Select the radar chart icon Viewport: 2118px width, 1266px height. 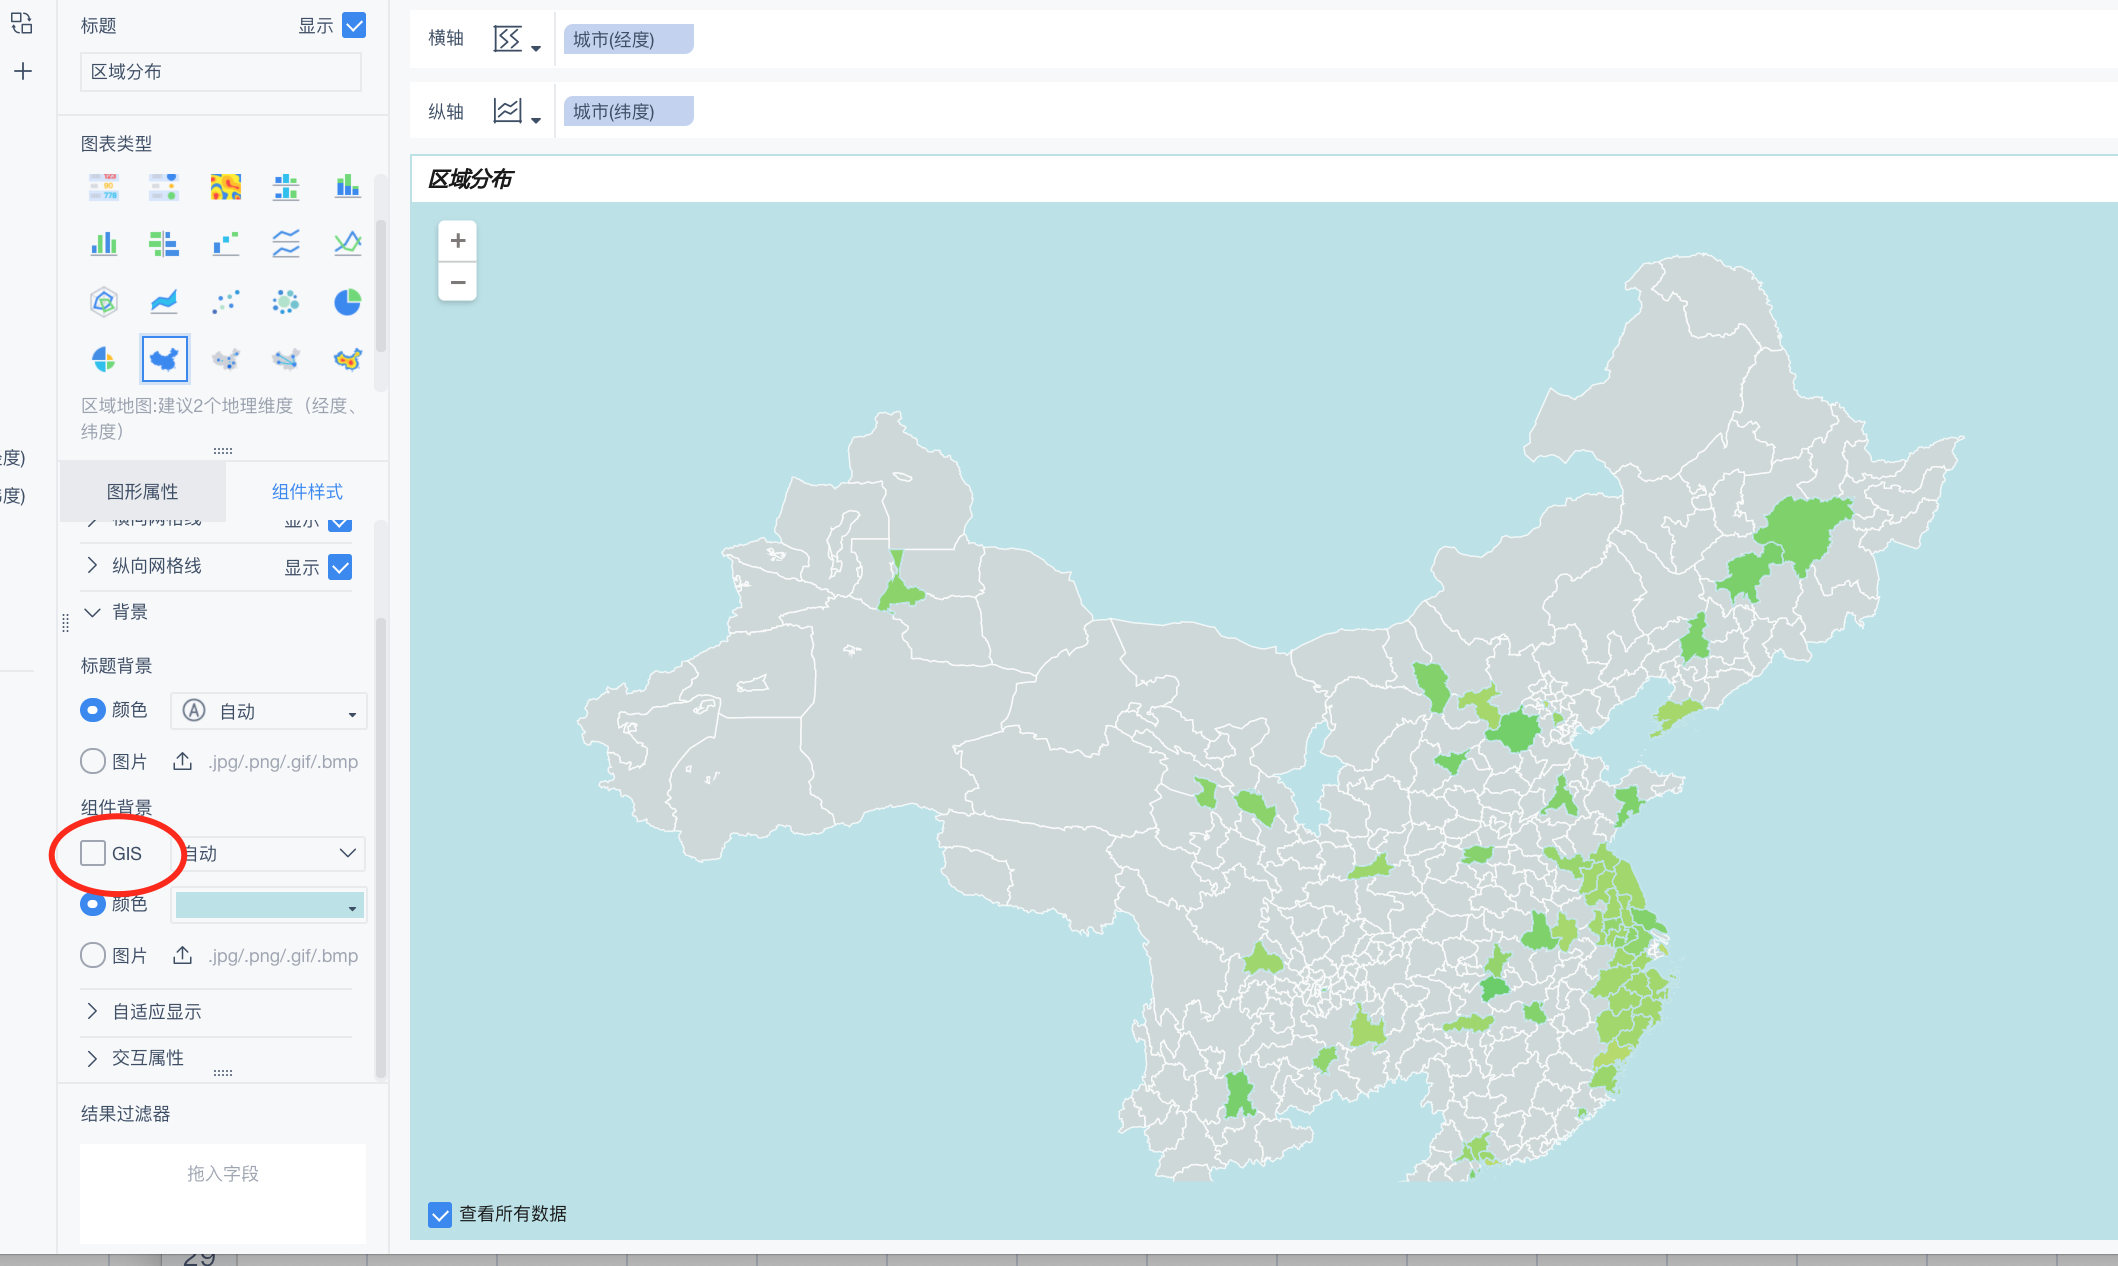click(x=104, y=301)
